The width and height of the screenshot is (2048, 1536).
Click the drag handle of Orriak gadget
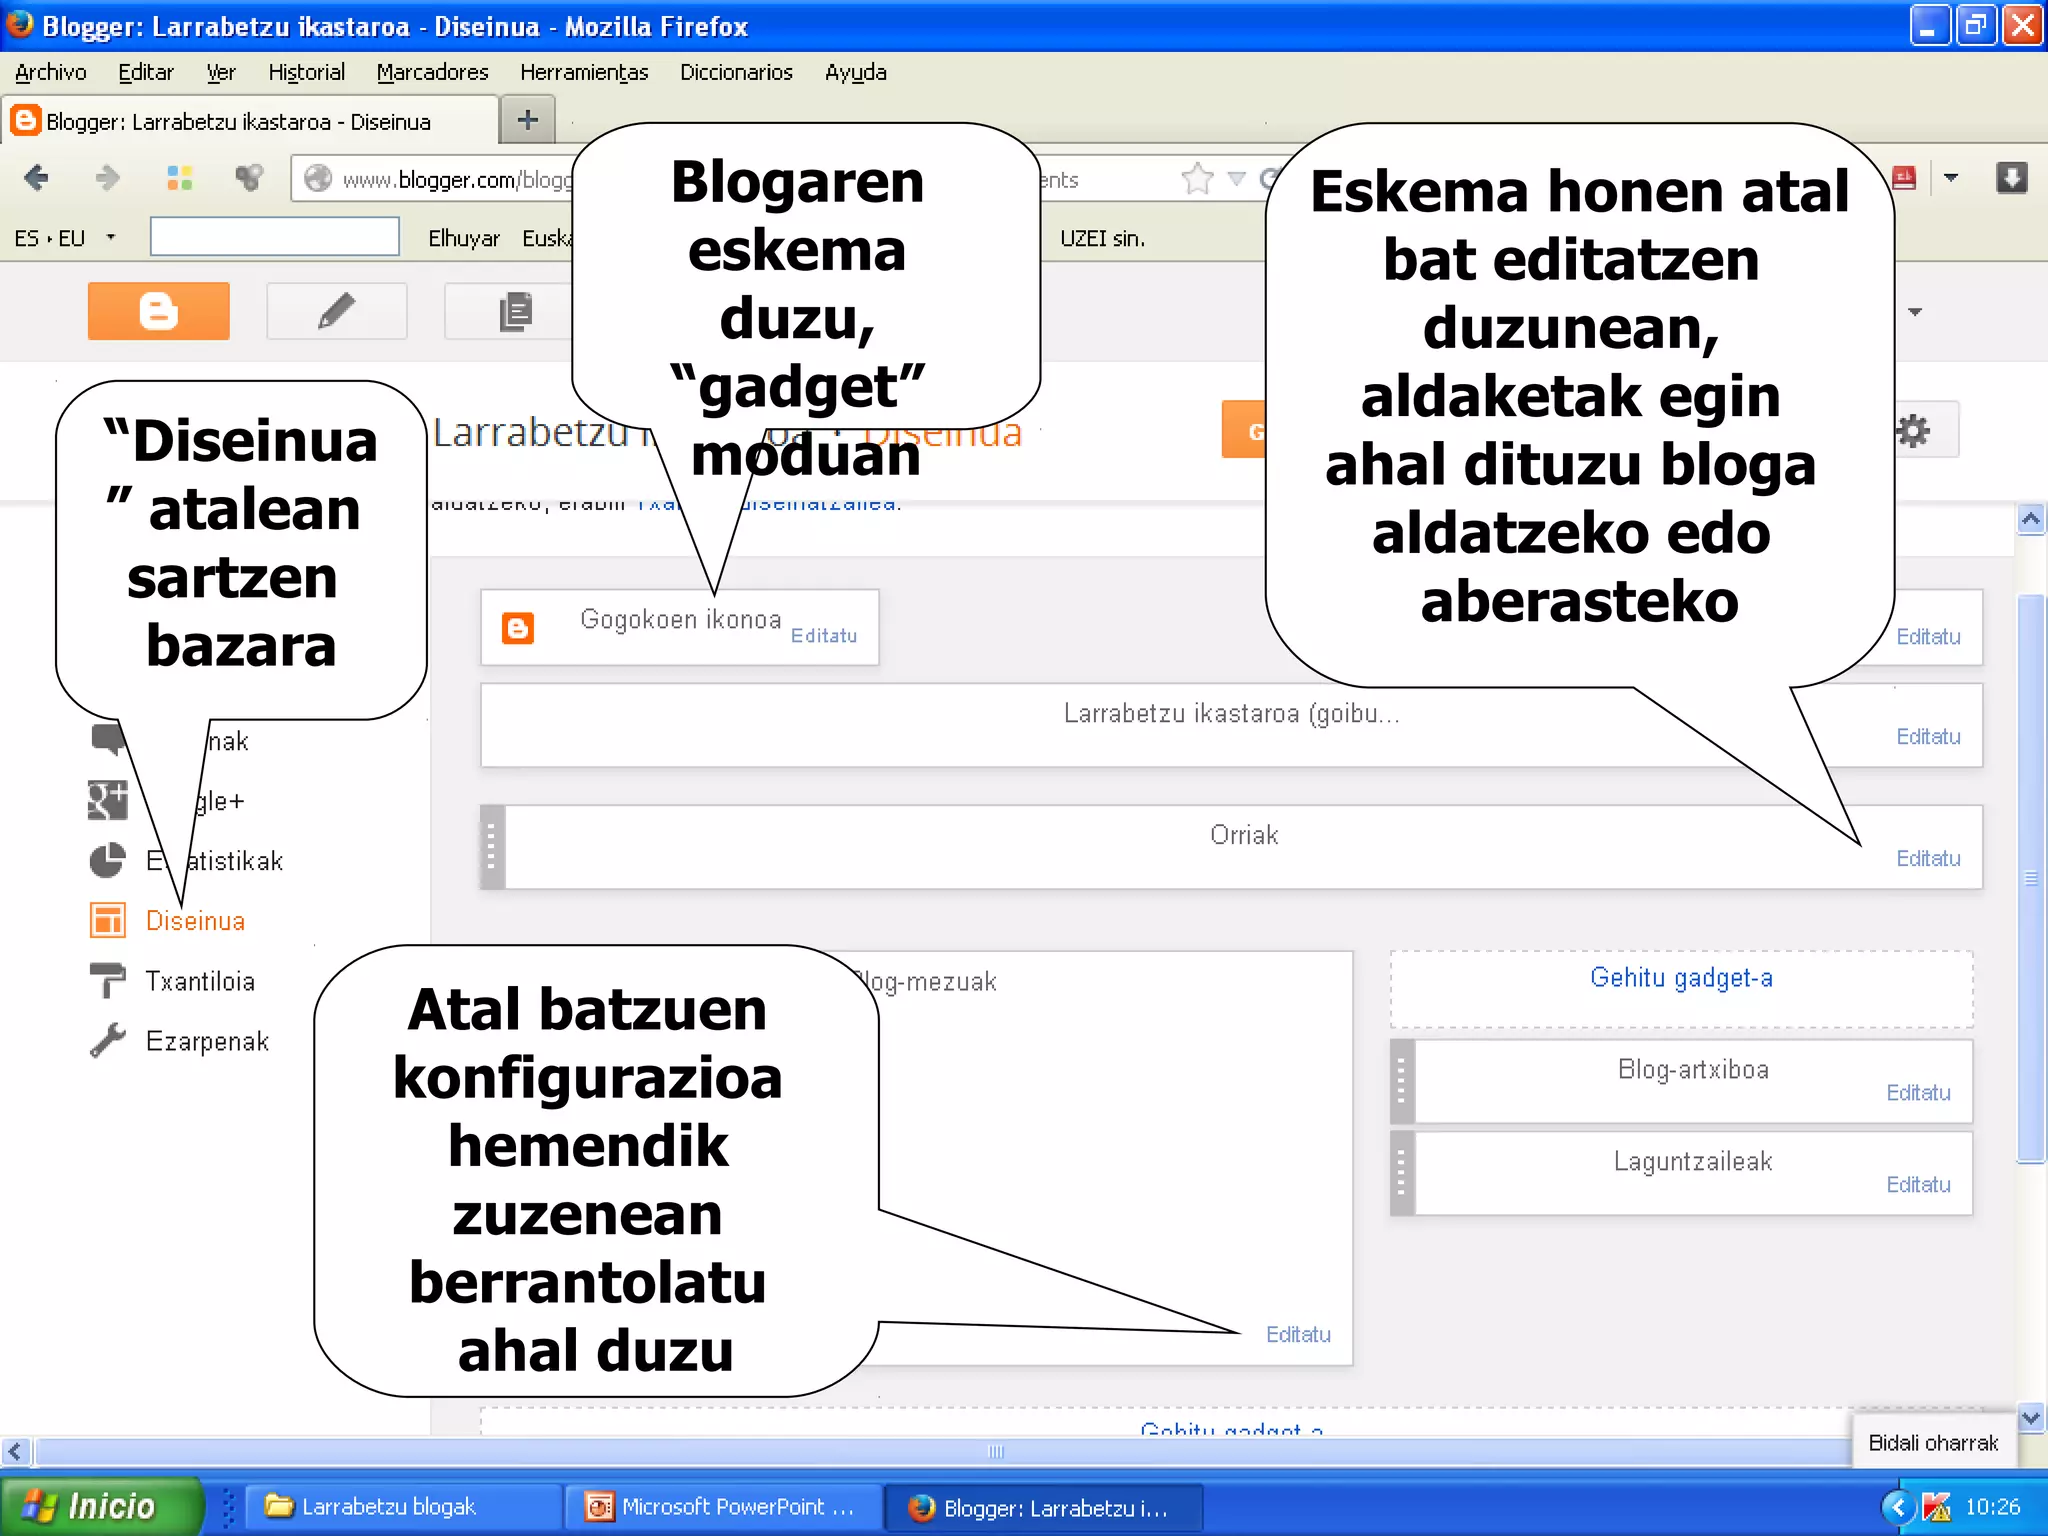click(491, 847)
